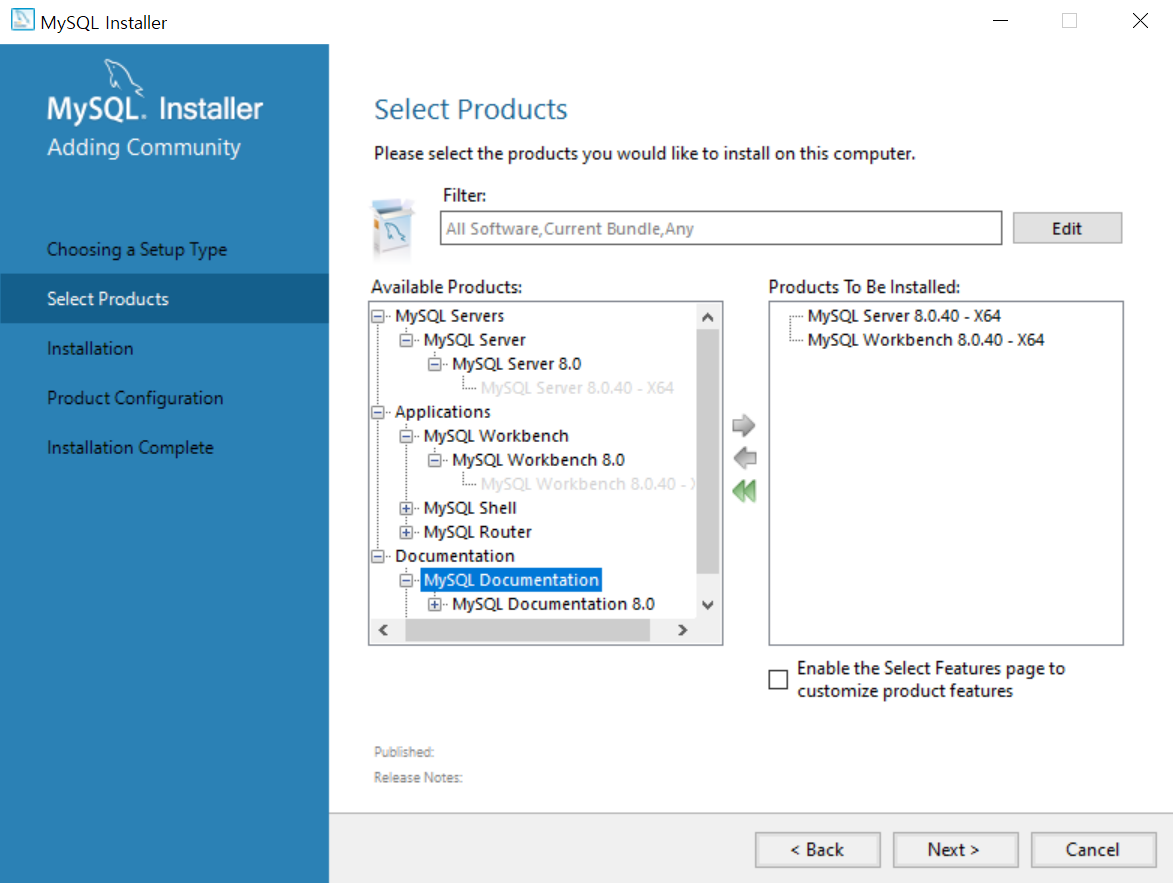This screenshot has height=883, width=1173.
Task: Open the Product Configuration step
Action: [x=135, y=398]
